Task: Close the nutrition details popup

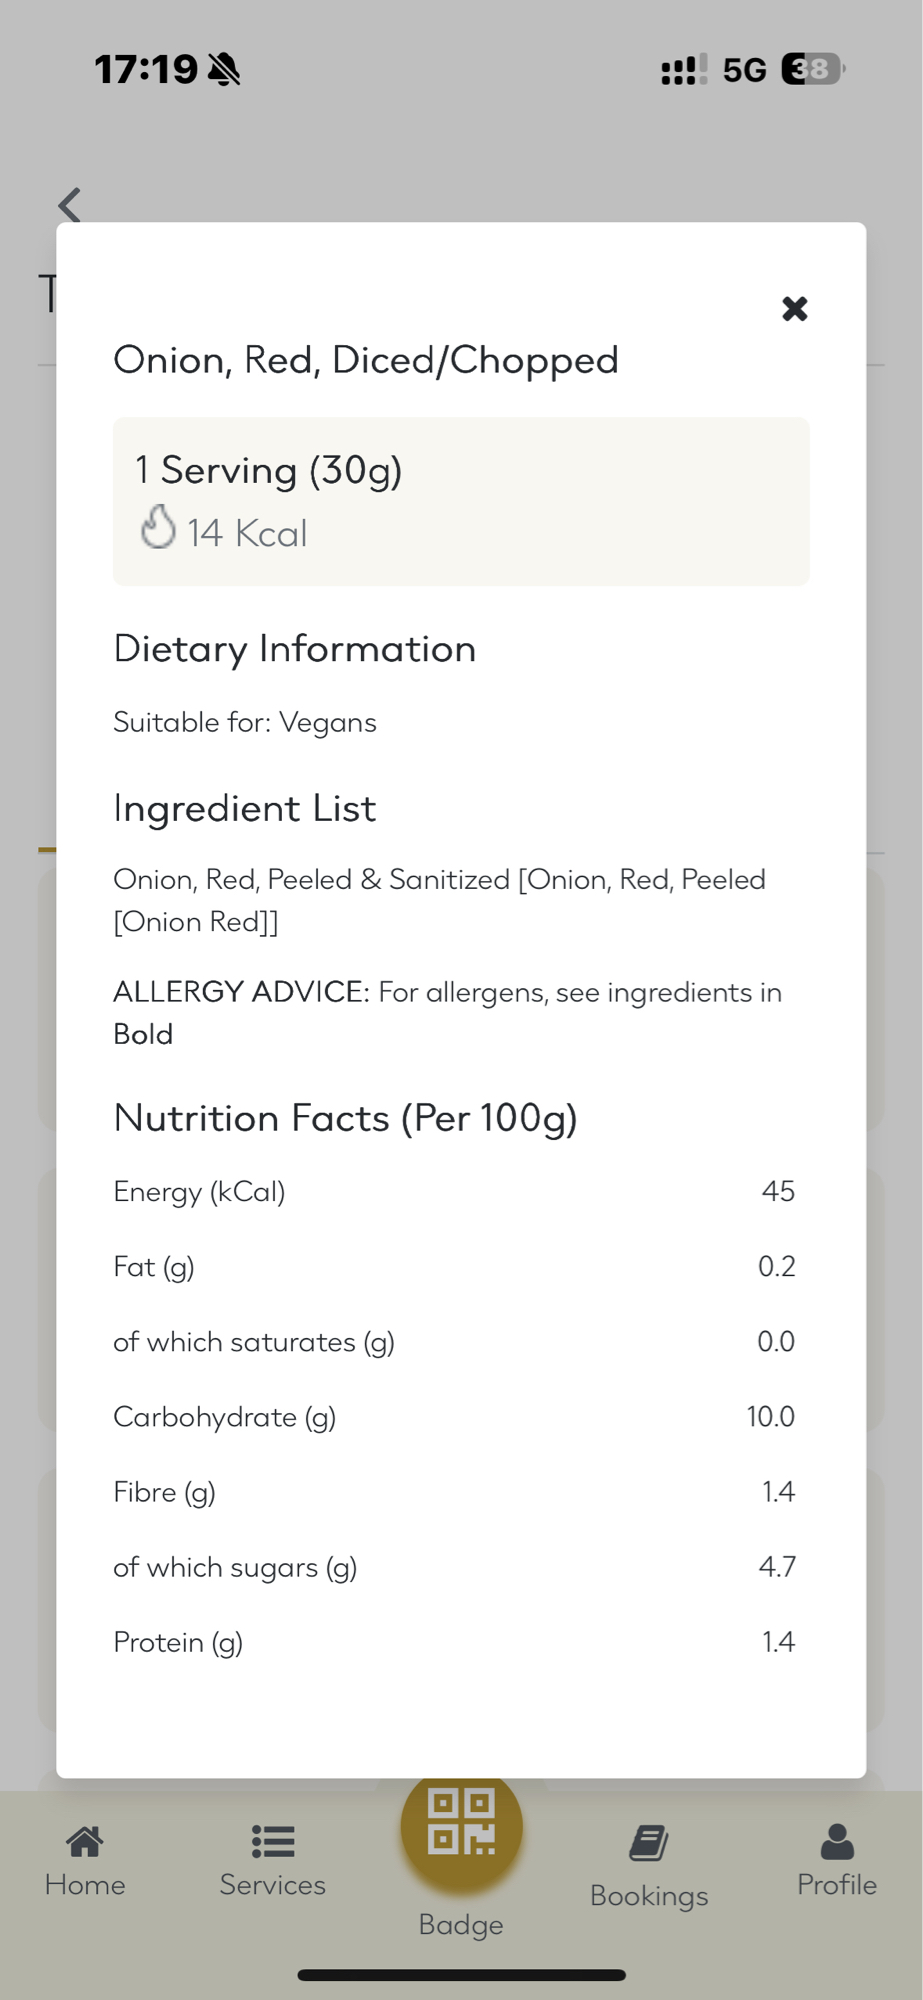Action: coord(794,309)
